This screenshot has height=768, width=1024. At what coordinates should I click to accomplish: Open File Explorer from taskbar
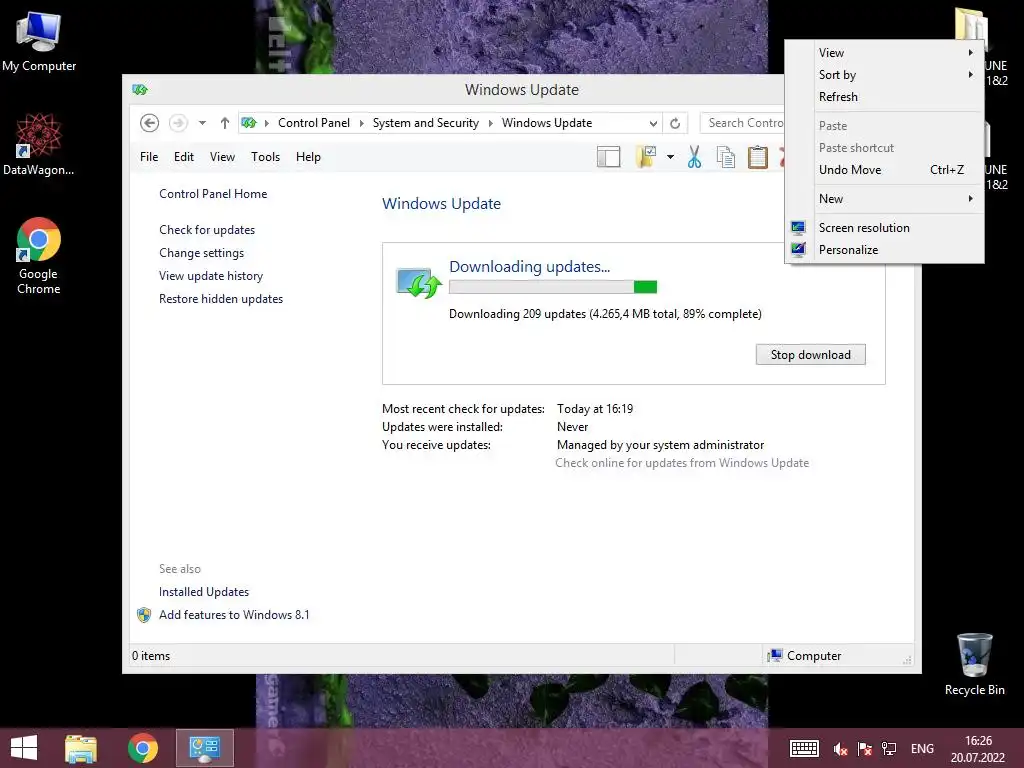click(81, 748)
